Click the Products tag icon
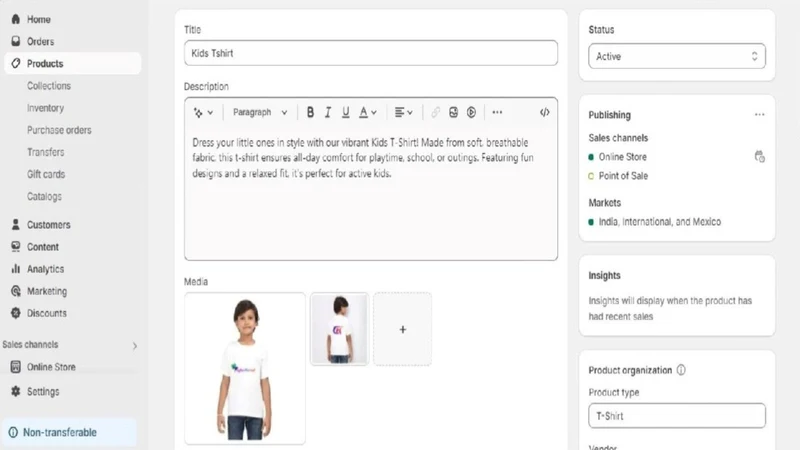 tap(16, 63)
